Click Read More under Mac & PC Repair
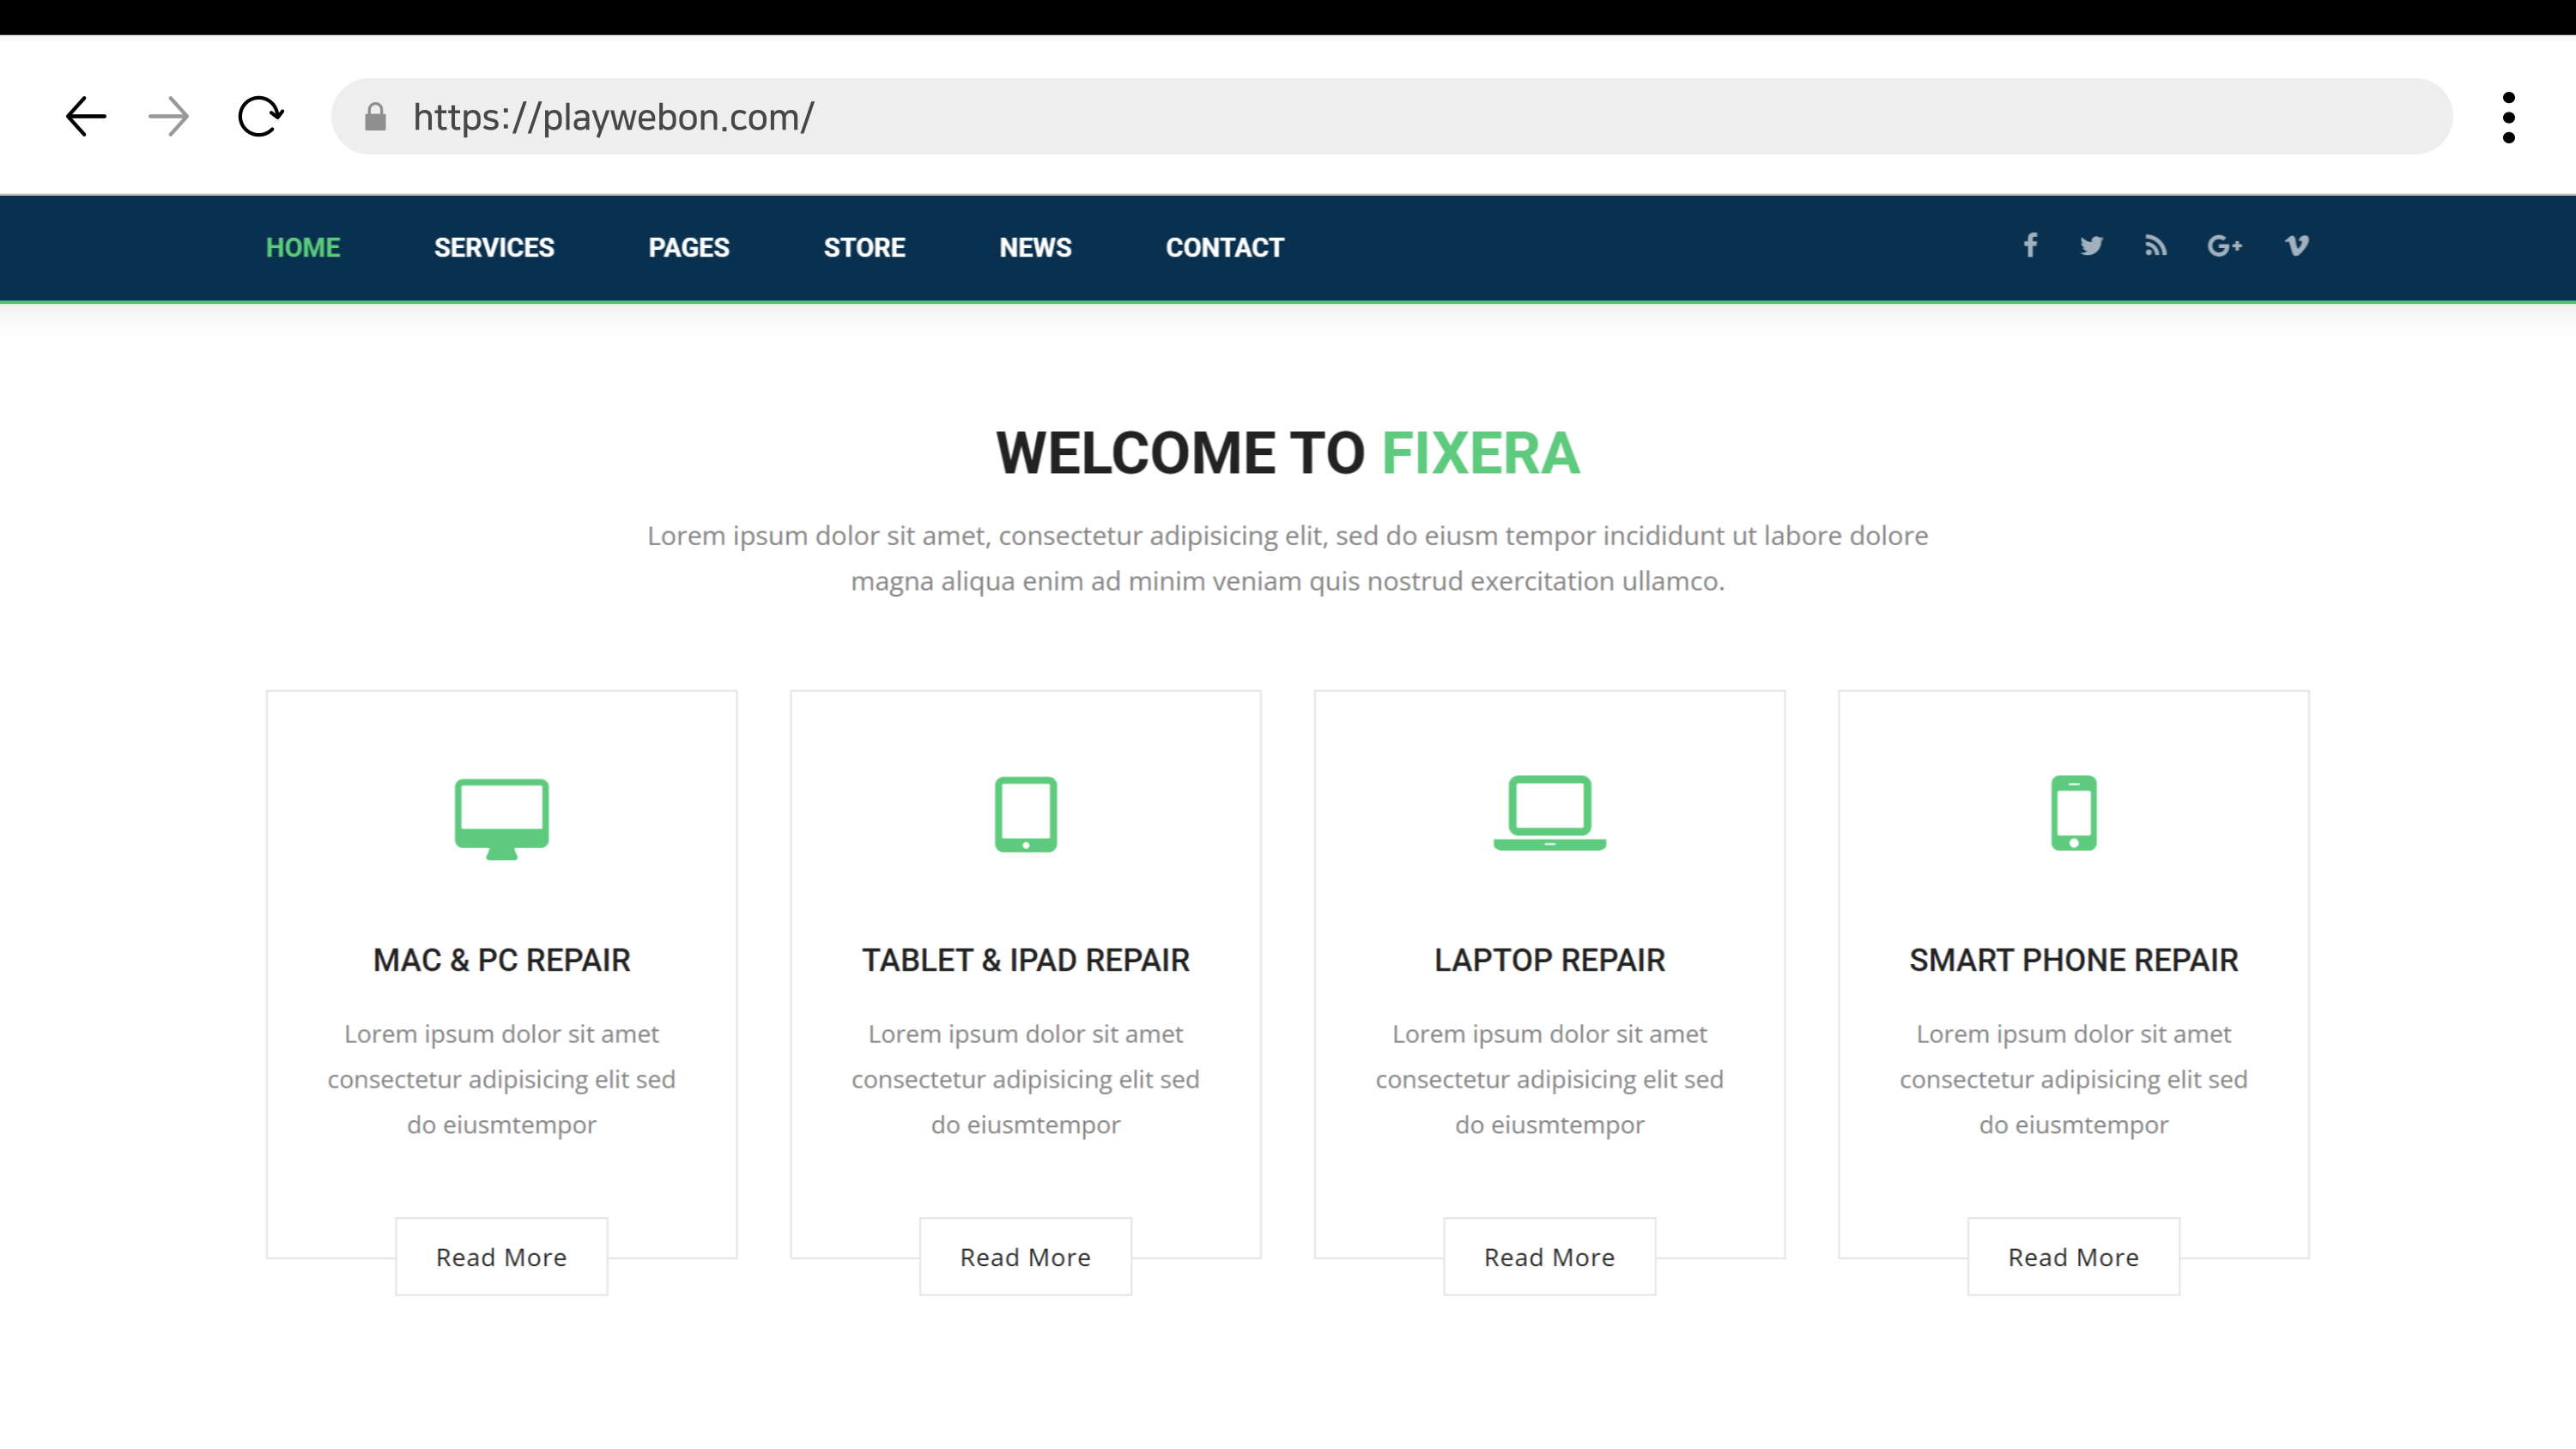2576x1449 pixels. point(501,1257)
